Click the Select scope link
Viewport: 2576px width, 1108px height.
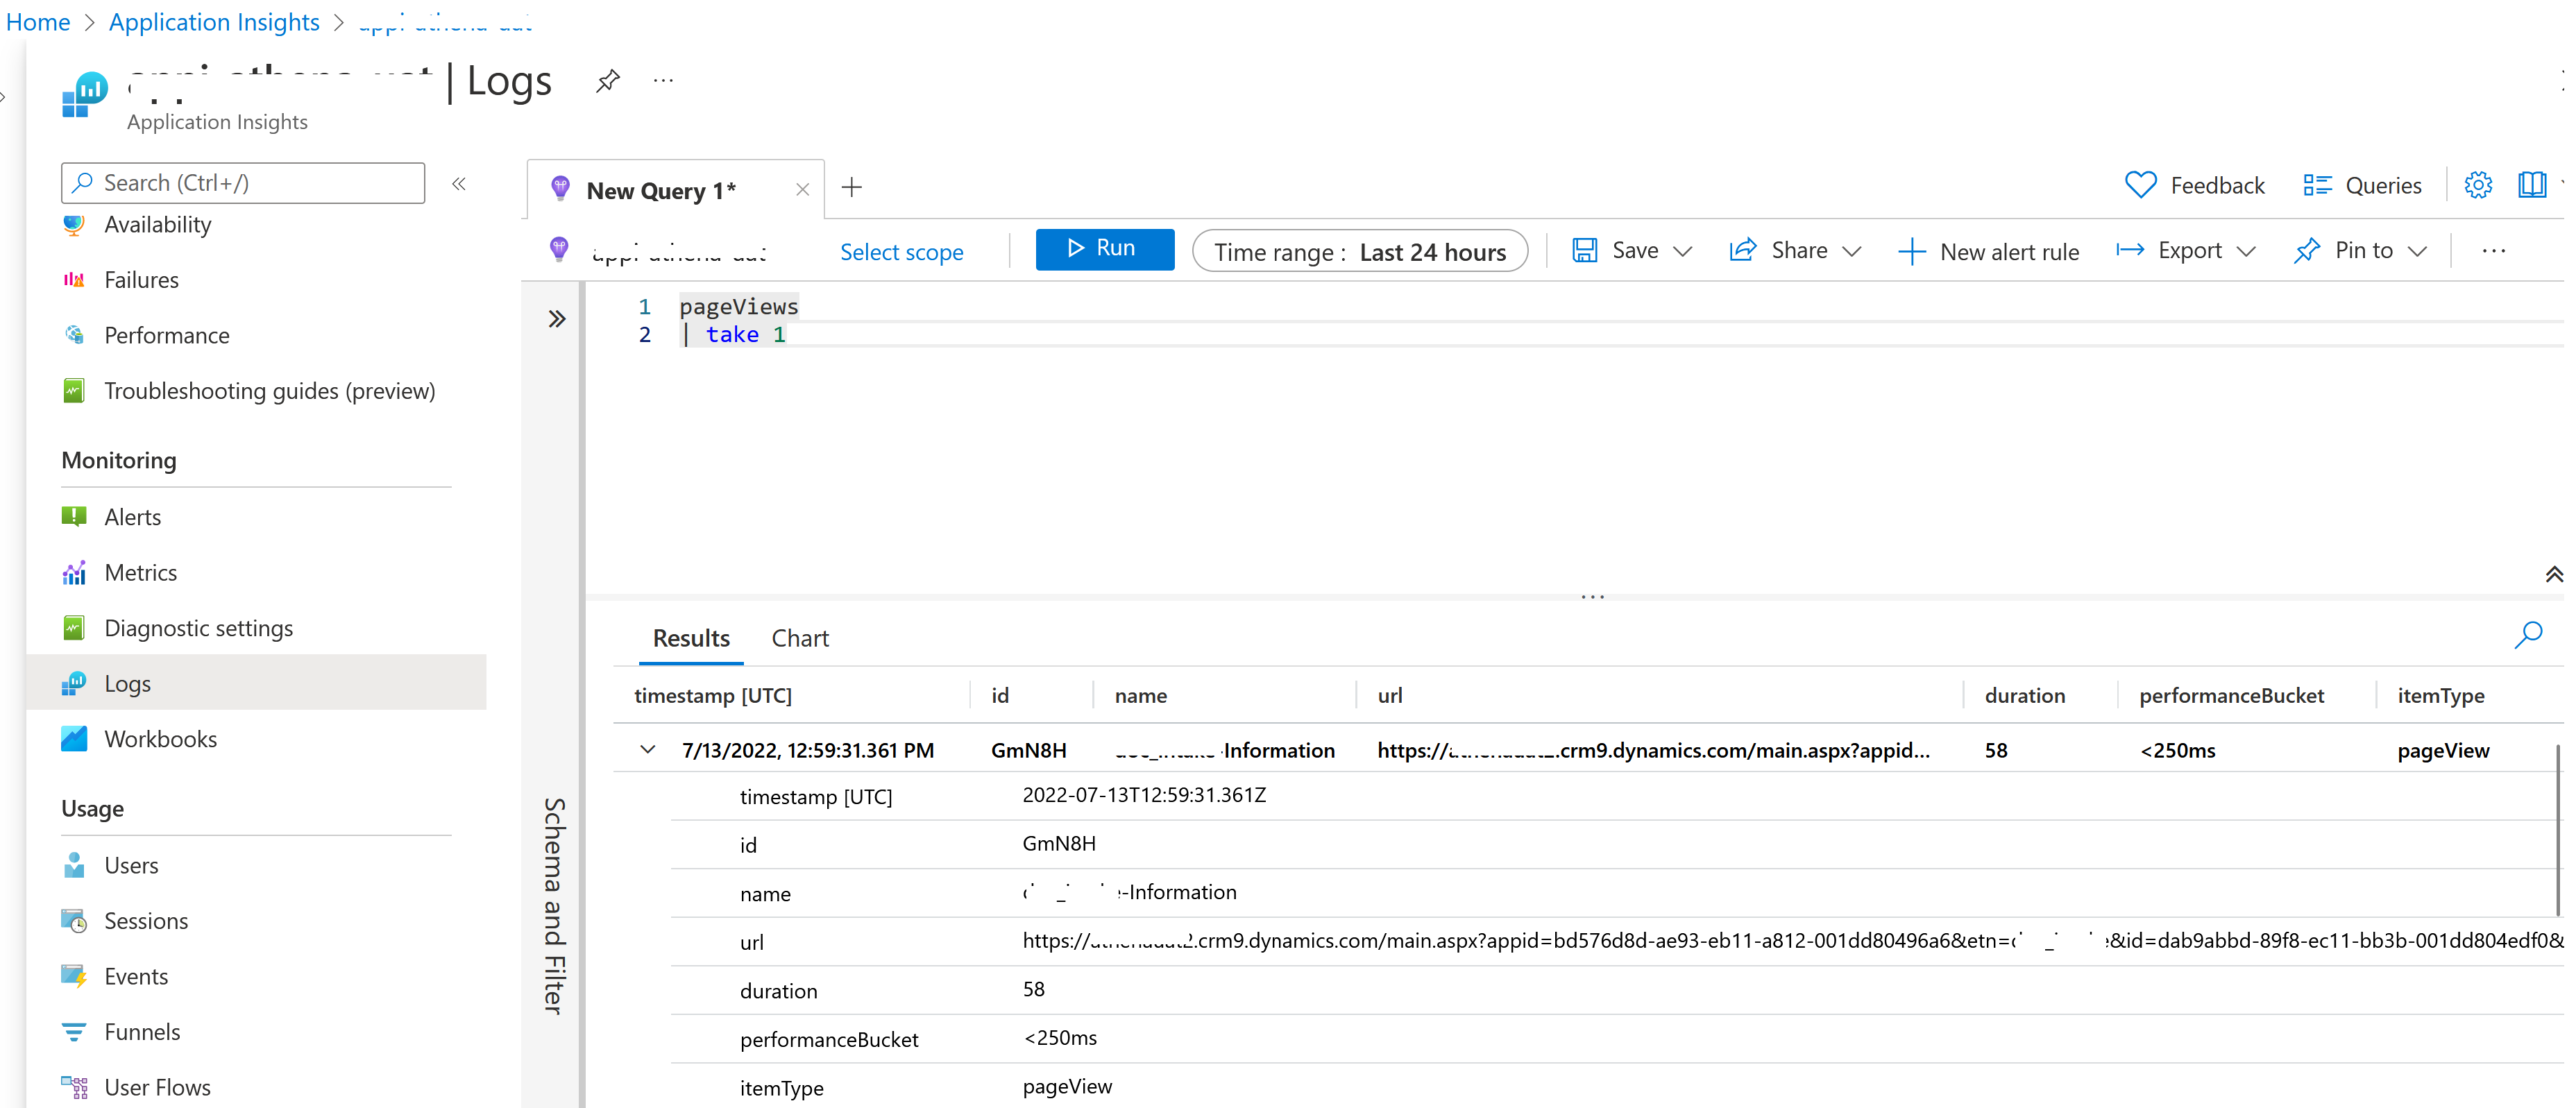coord(901,252)
